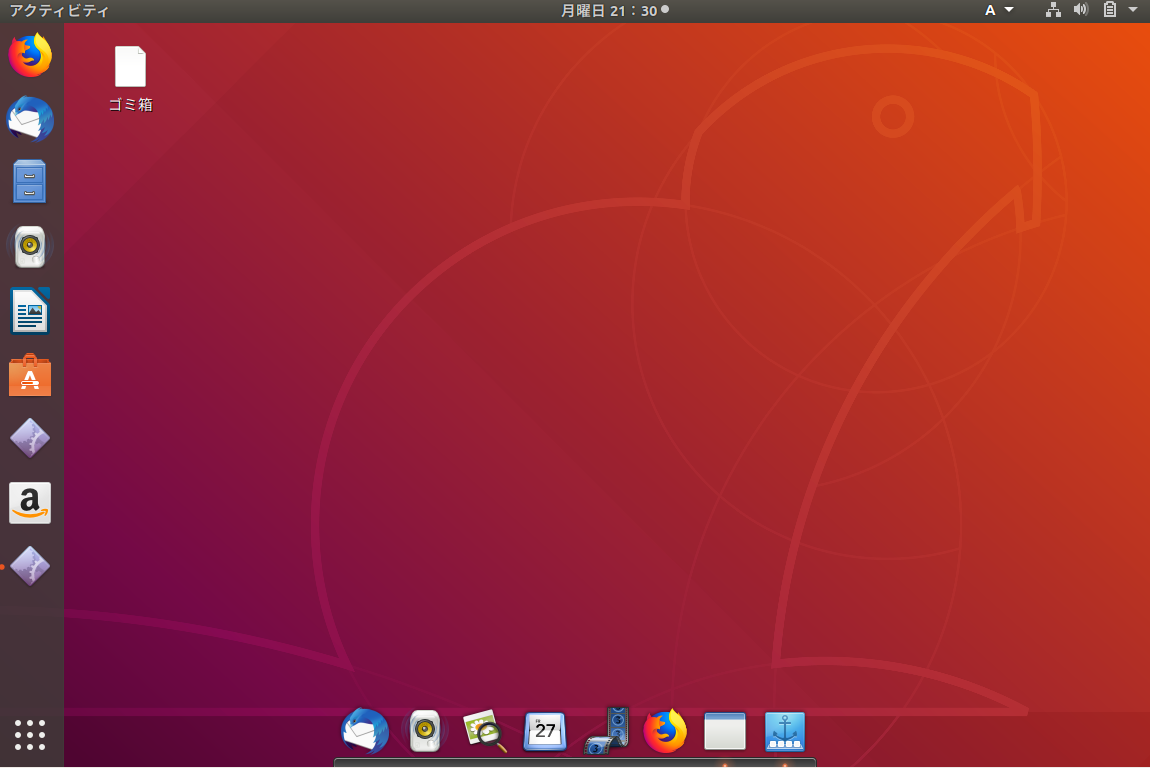Open Thunderbird mail in the left sidebar

point(30,120)
